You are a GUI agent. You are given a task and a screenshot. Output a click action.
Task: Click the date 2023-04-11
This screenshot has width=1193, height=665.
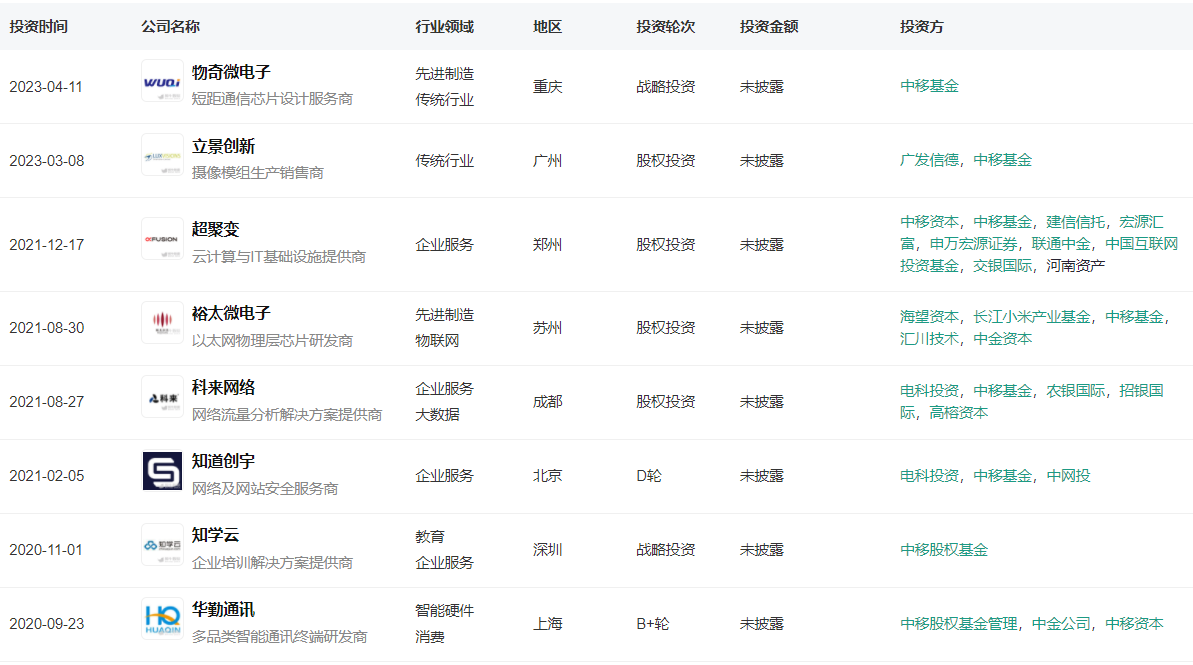(x=46, y=87)
